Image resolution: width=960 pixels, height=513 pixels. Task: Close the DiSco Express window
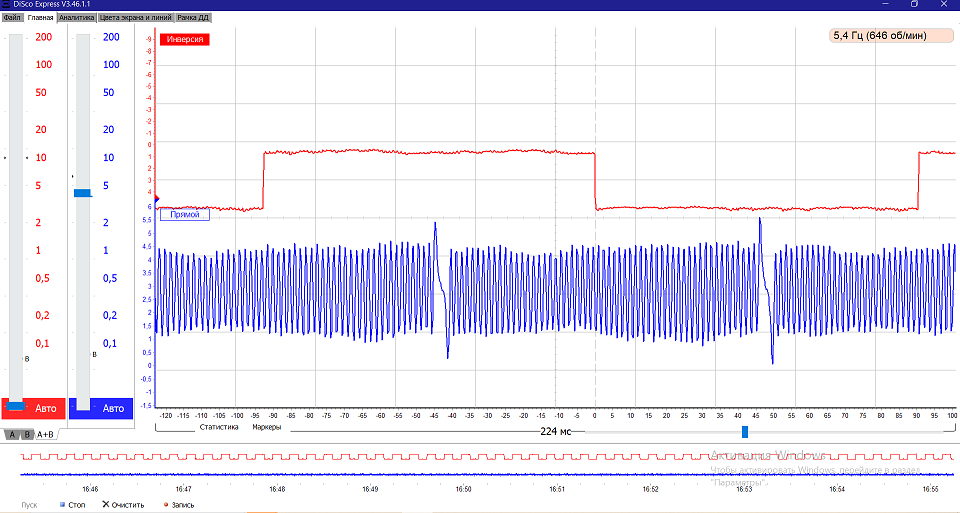pyautogui.click(x=943, y=4)
